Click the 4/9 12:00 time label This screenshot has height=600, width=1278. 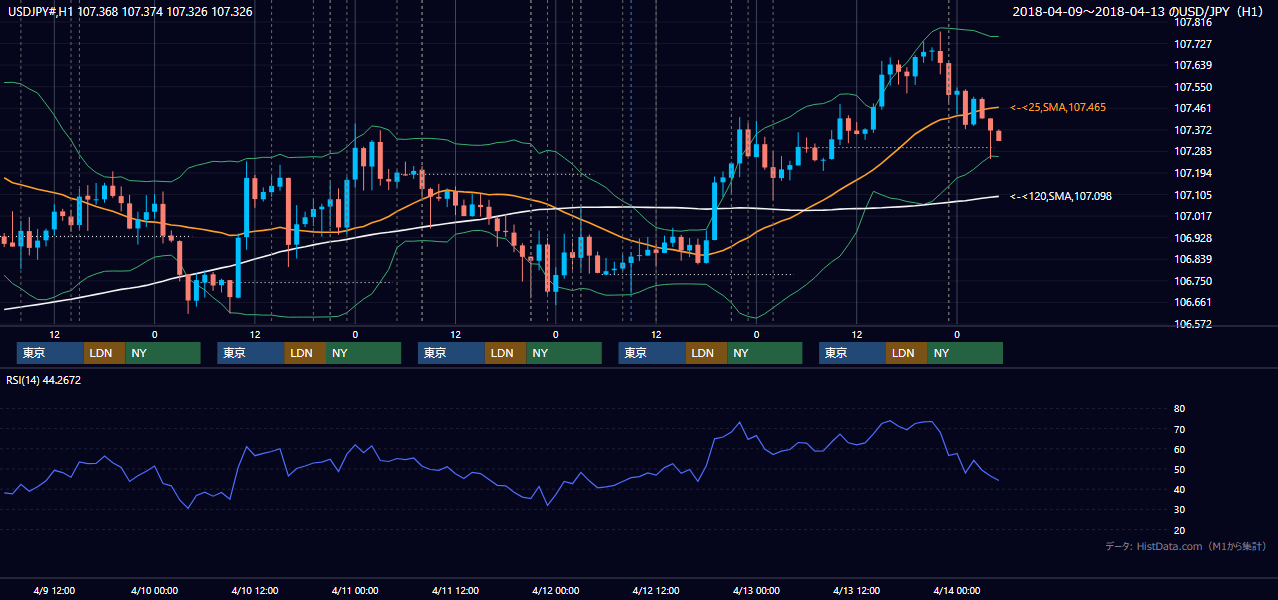coord(55,590)
